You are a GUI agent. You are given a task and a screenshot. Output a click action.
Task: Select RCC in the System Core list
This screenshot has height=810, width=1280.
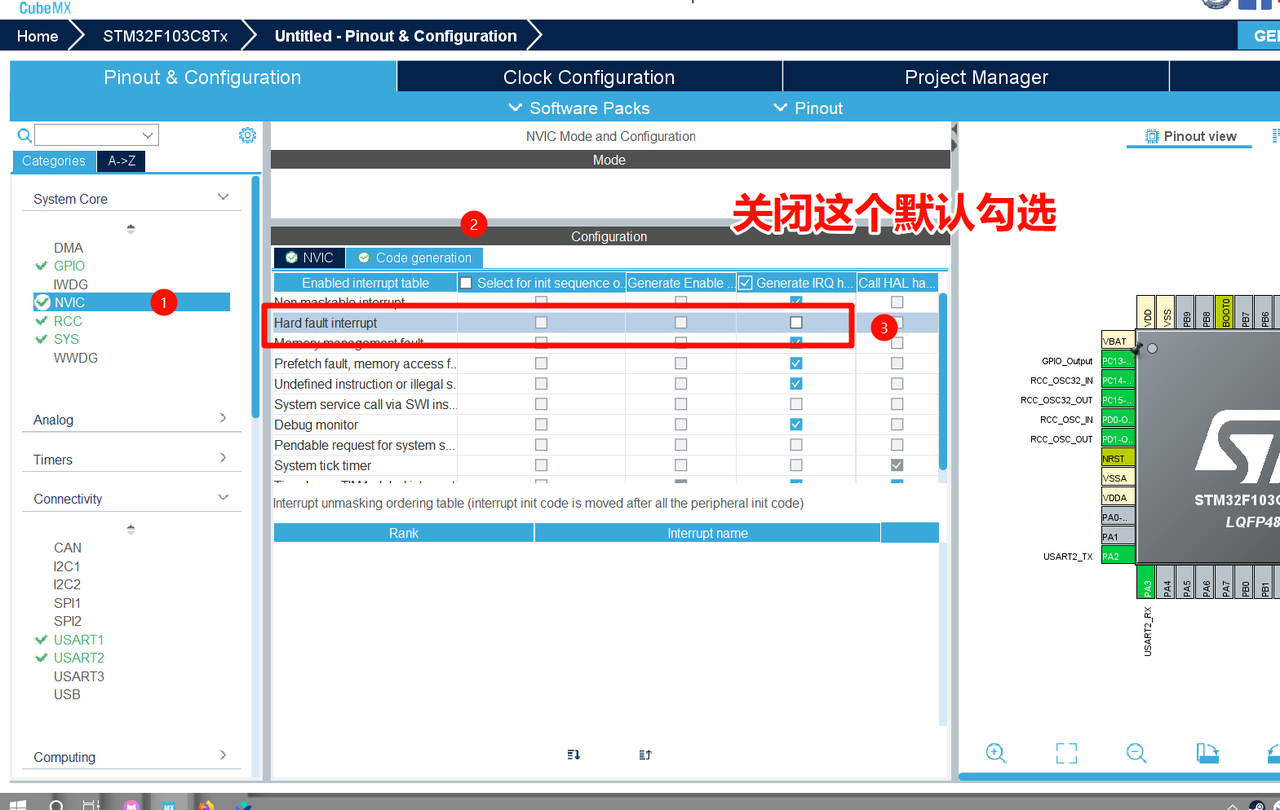point(68,321)
